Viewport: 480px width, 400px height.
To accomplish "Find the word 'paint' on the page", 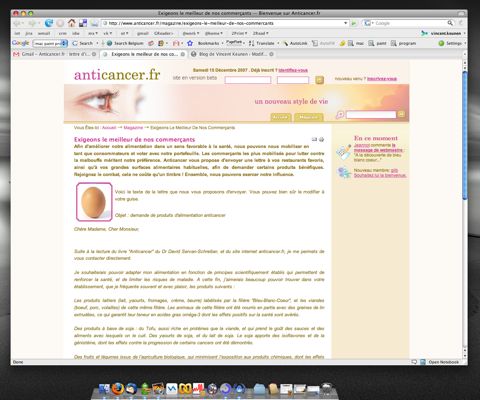I will click(377, 43).
